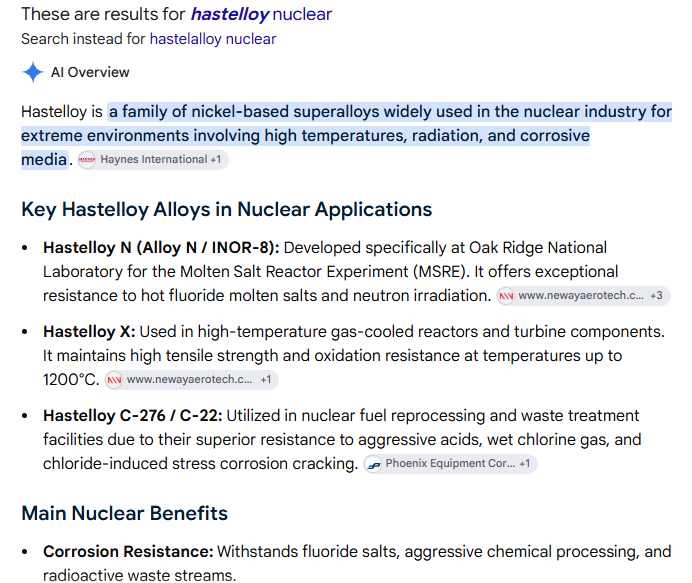Click the 'hastelloy nuclear' corrected search link

(x=261, y=15)
